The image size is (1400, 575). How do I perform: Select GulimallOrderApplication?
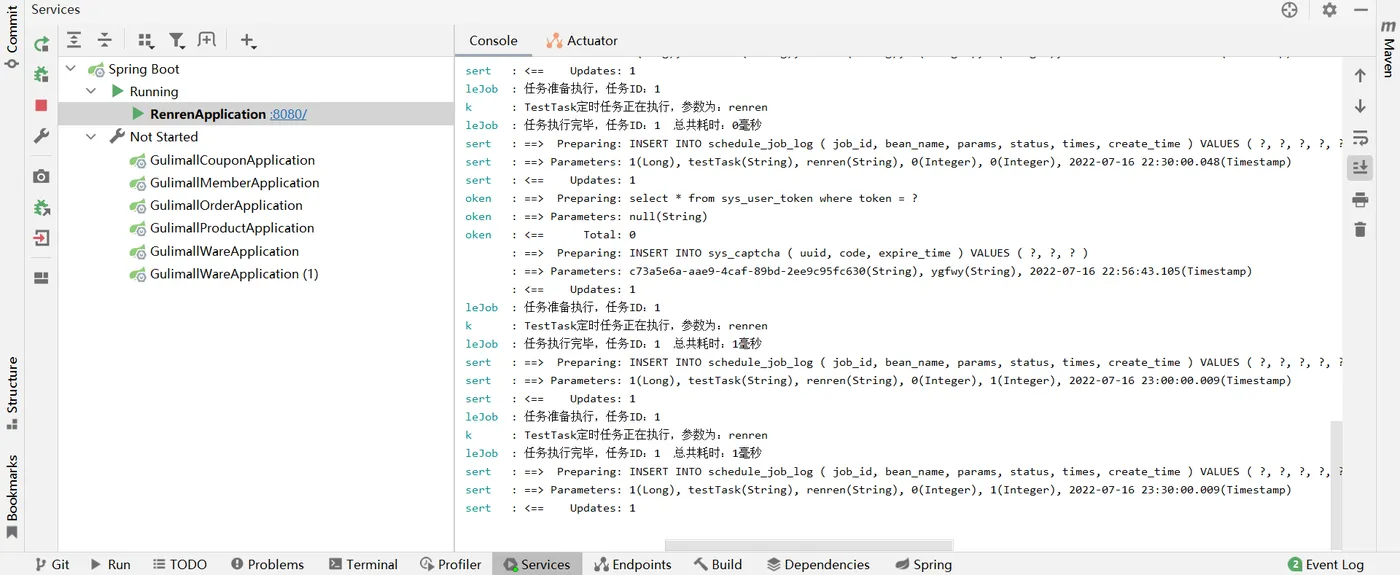226,206
